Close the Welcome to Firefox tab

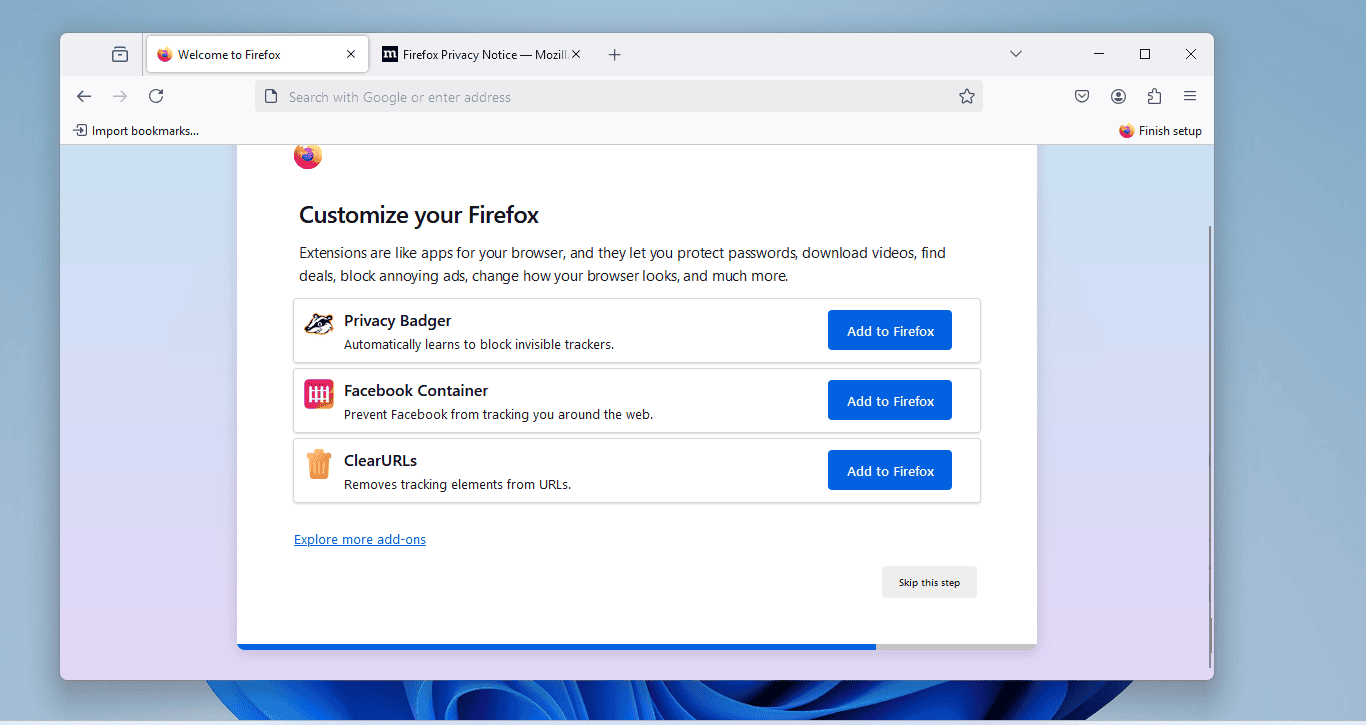click(x=351, y=55)
